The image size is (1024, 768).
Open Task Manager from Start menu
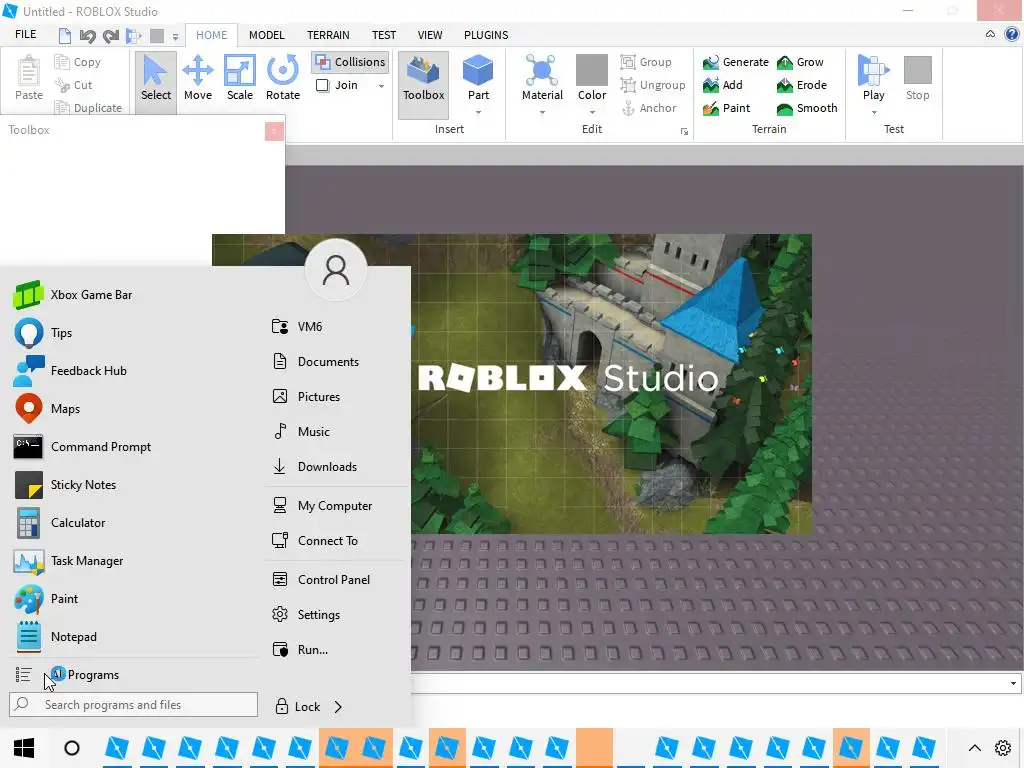tap(69, 560)
